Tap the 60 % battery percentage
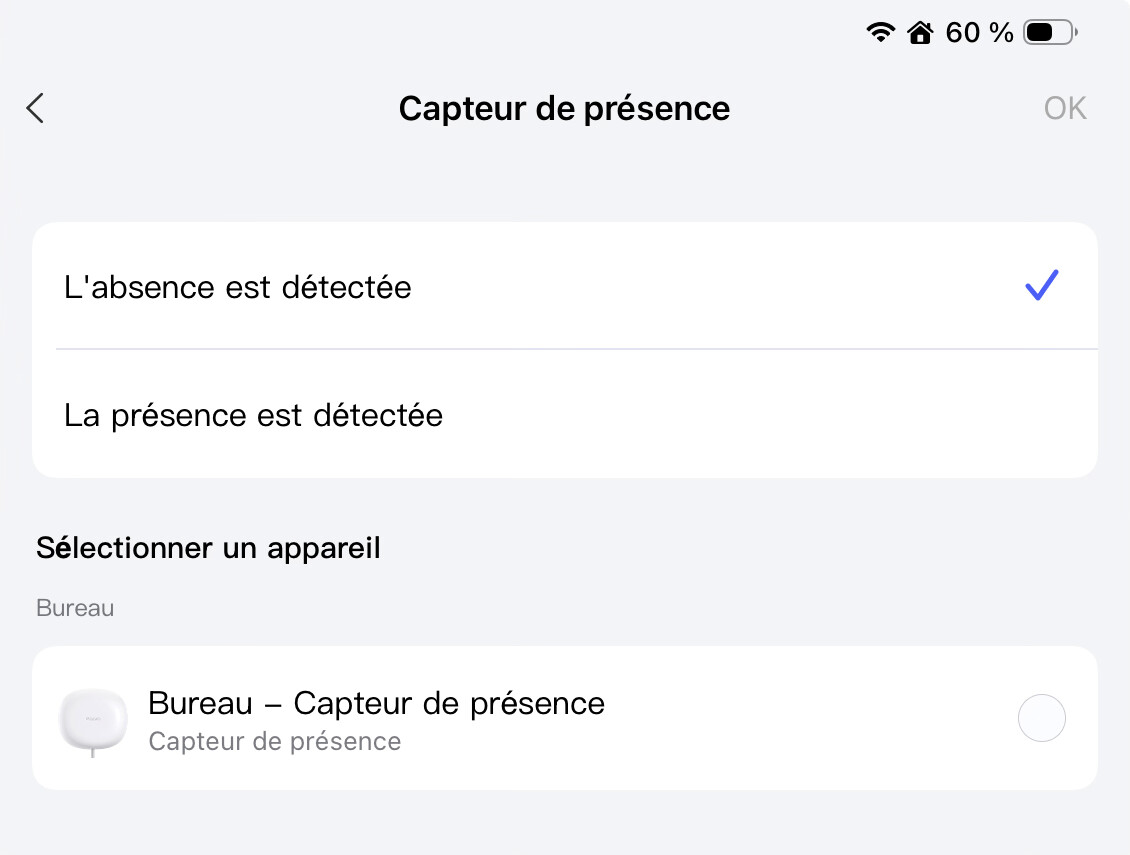The image size is (1130, 855). 979,33
